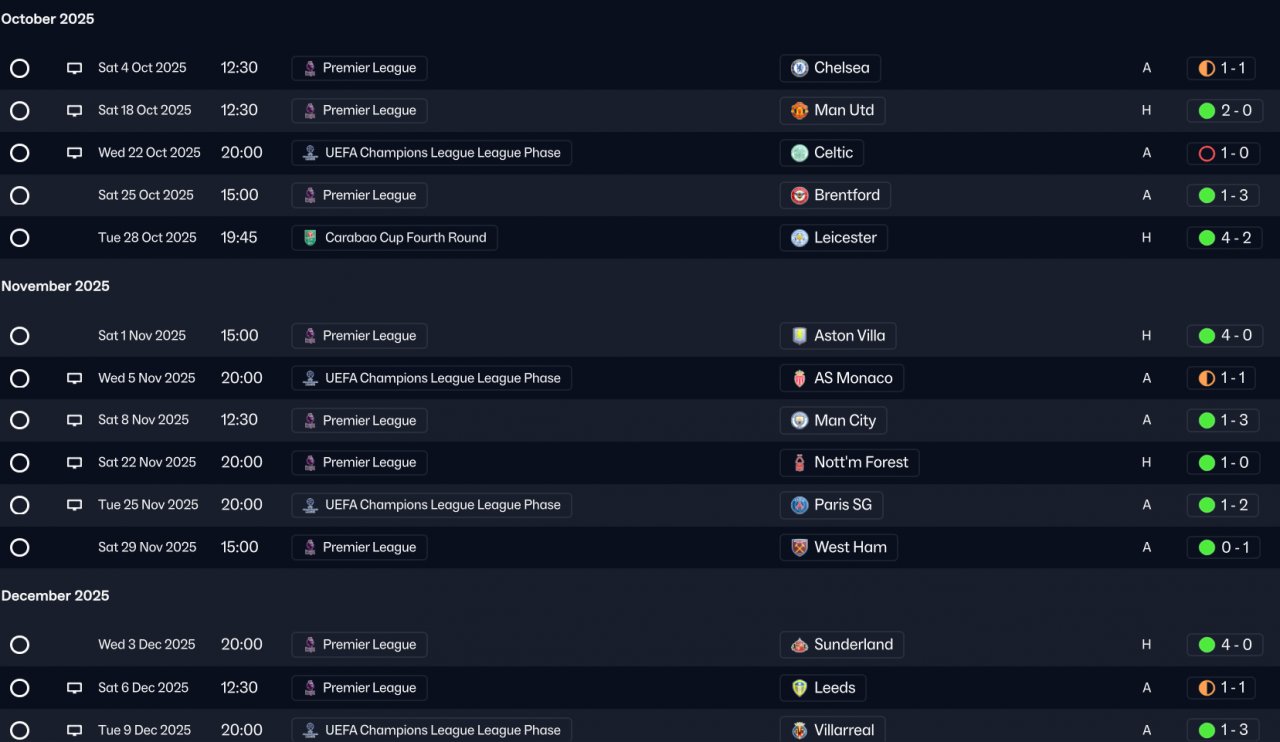Click the red loss indicator beside the Celtic 1 - 0 result
The image size is (1280, 742).
1207,153
